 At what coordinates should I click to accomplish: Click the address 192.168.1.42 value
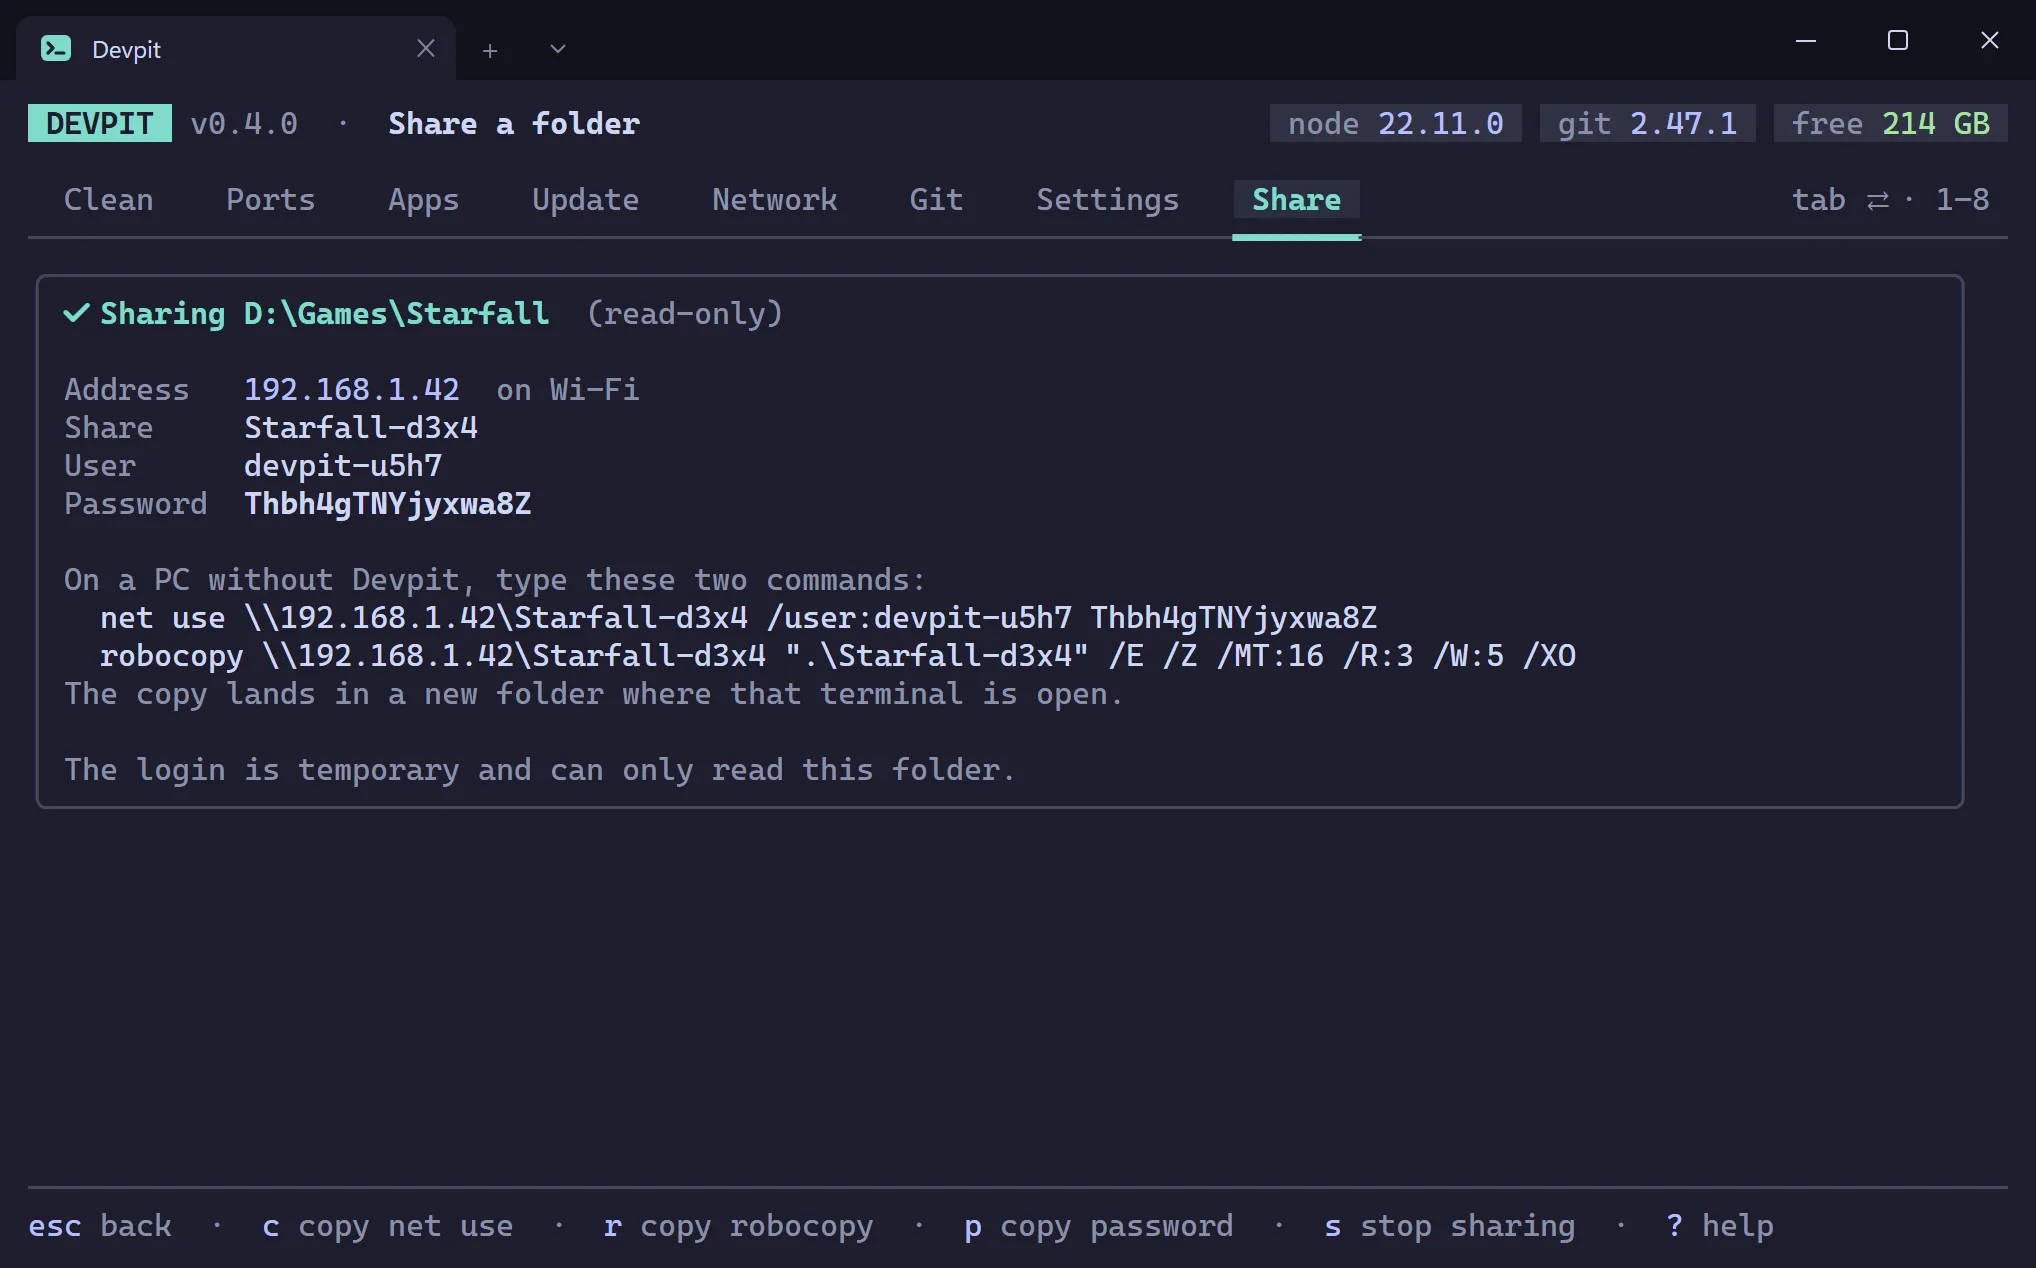coord(352,389)
